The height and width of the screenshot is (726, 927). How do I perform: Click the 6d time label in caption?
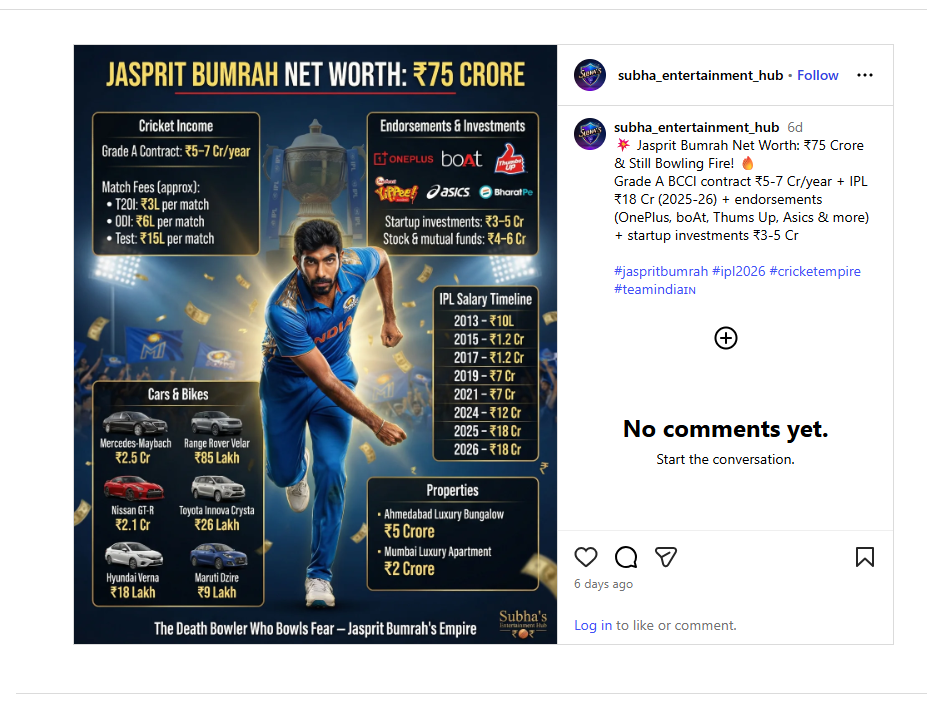click(795, 127)
